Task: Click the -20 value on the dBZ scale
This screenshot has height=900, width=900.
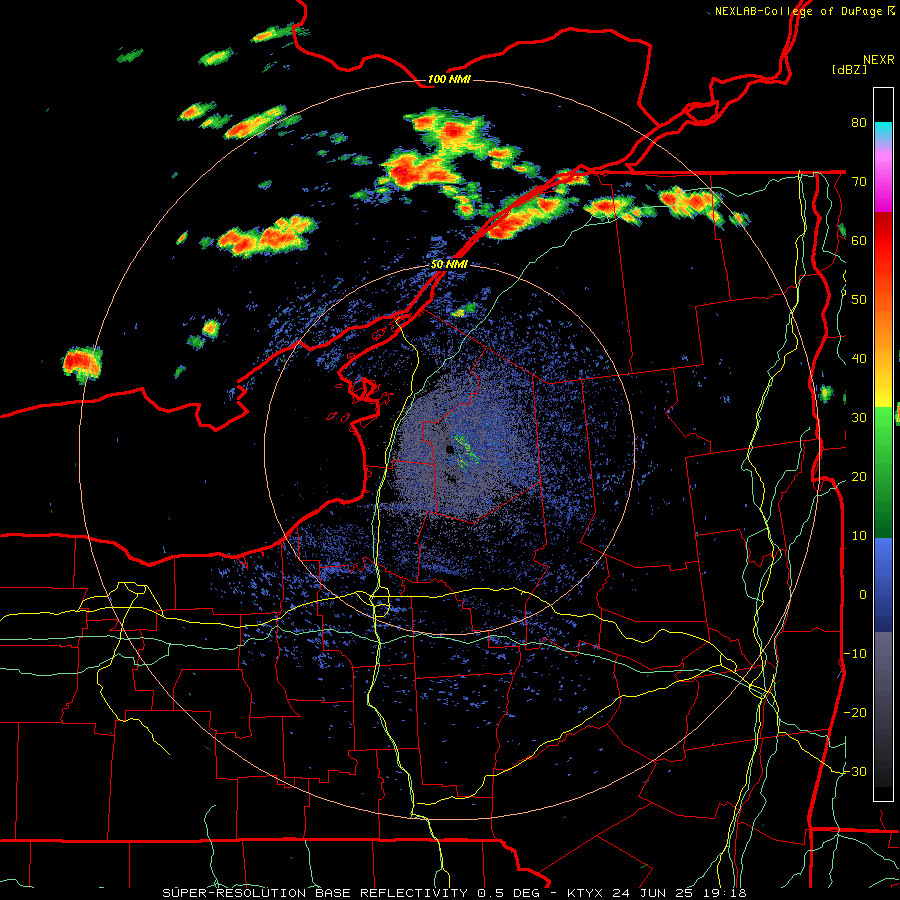Action: pyautogui.click(x=855, y=712)
